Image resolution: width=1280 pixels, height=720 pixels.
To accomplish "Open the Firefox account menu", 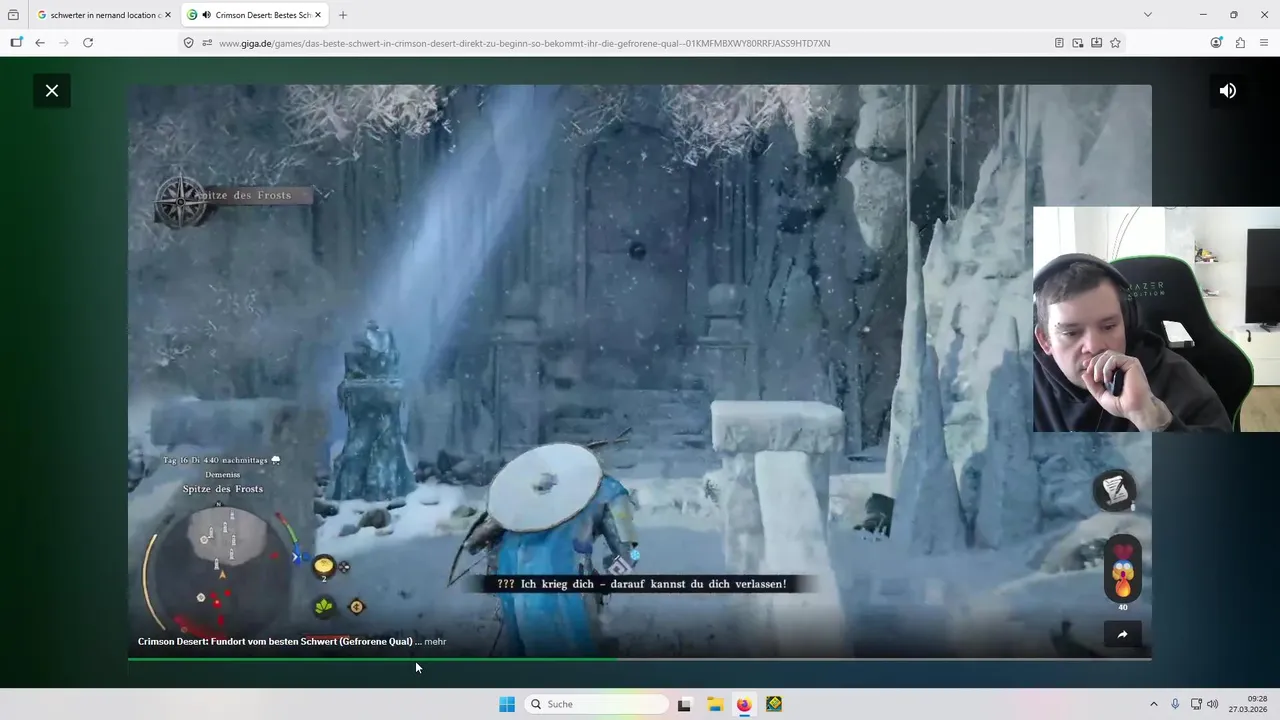I will 1216,43.
